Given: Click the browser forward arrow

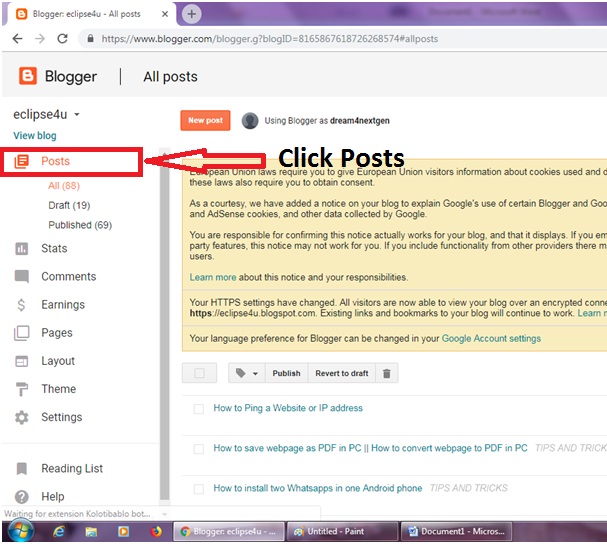Looking at the screenshot, I should click(40, 38).
